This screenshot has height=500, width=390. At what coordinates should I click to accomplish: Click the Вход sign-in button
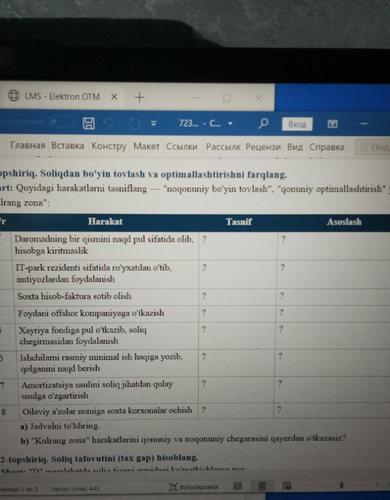pos(297,124)
